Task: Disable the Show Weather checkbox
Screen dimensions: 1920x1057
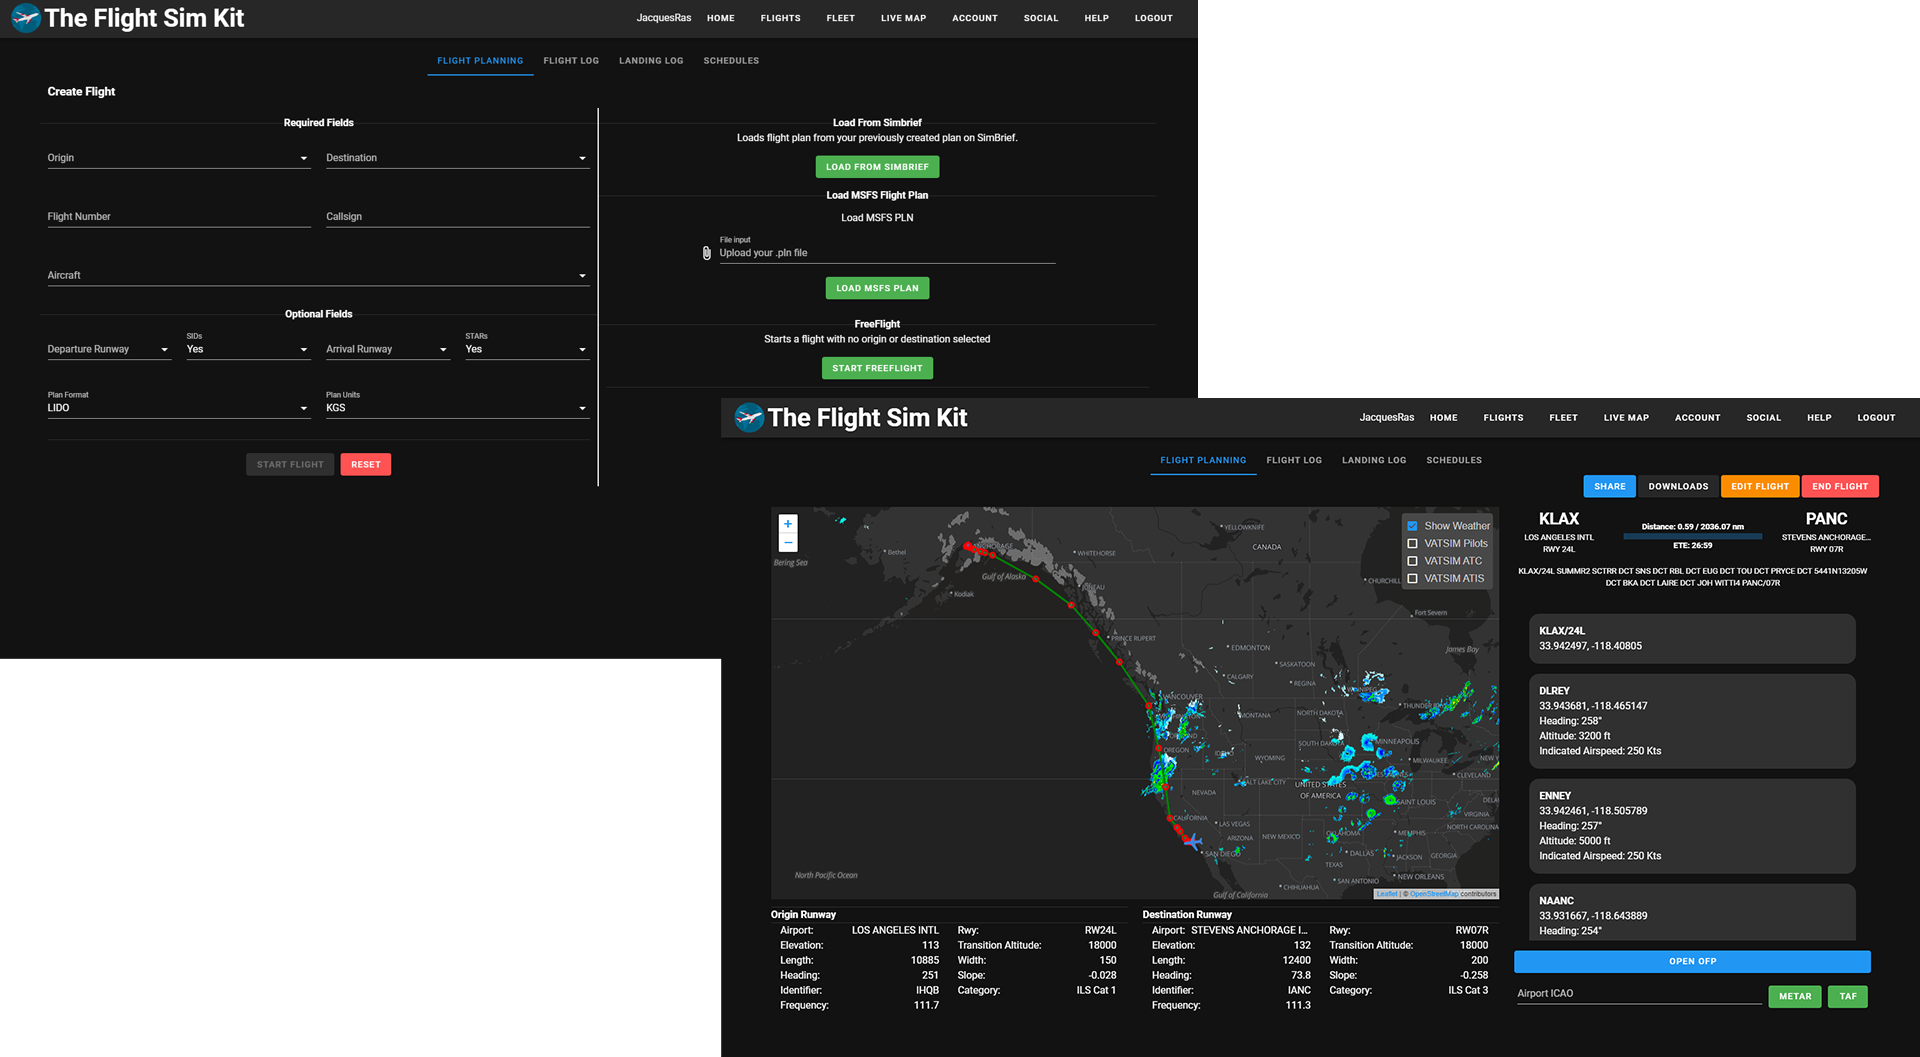Action: [x=1412, y=526]
